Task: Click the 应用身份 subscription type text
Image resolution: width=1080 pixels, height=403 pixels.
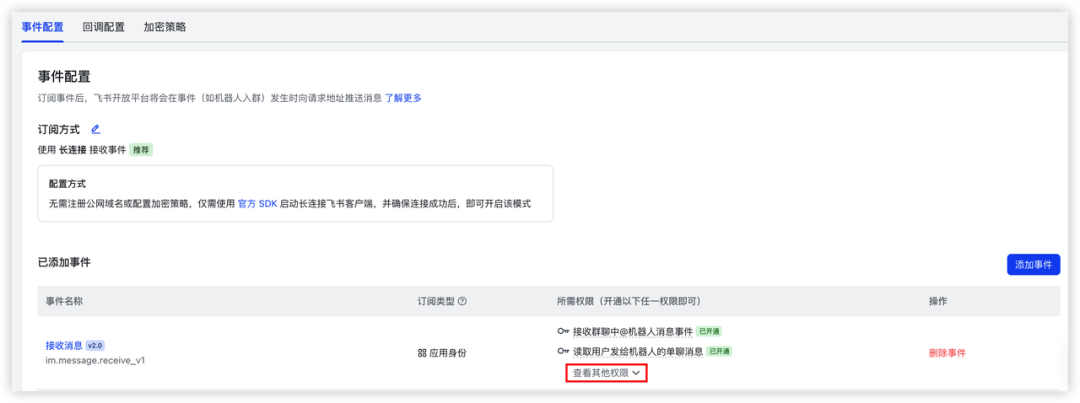Action: point(448,353)
